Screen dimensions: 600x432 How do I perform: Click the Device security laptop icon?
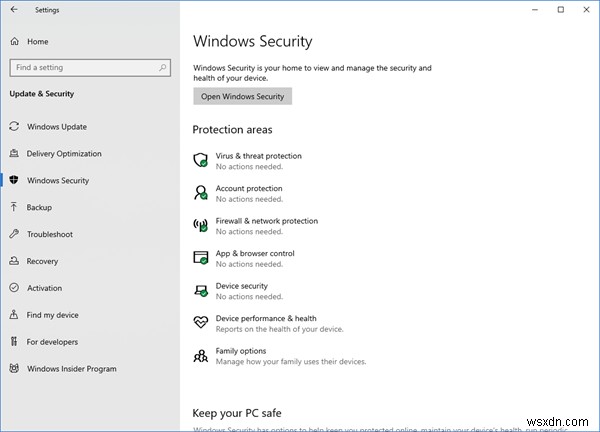point(201,291)
